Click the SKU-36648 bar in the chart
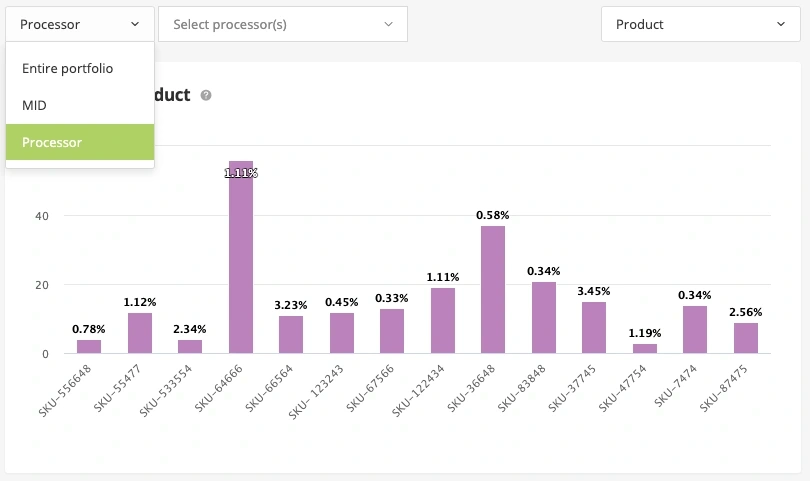 pos(493,290)
